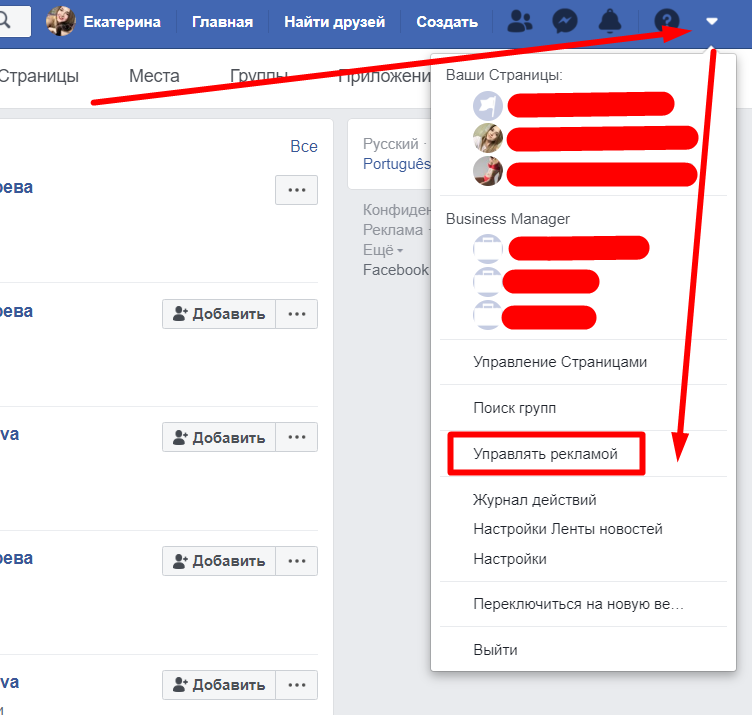Go to Екатерина profile link
The height and width of the screenshot is (715, 752).
point(122,22)
